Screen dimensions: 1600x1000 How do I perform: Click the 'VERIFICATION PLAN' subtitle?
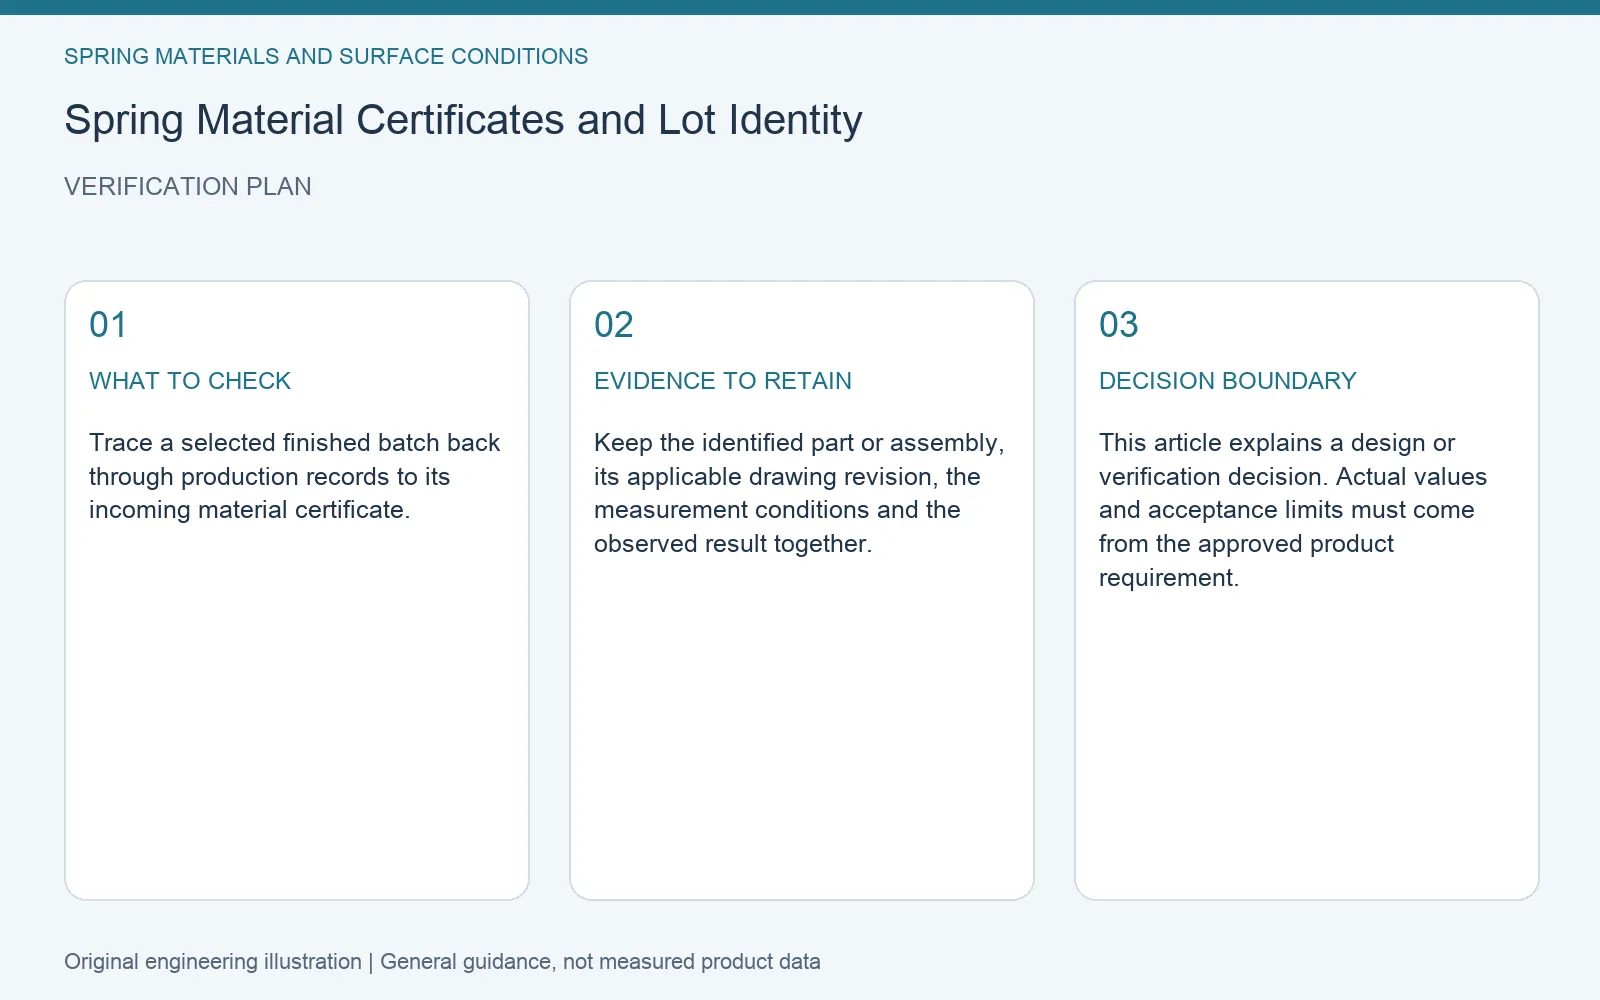(x=188, y=186)
